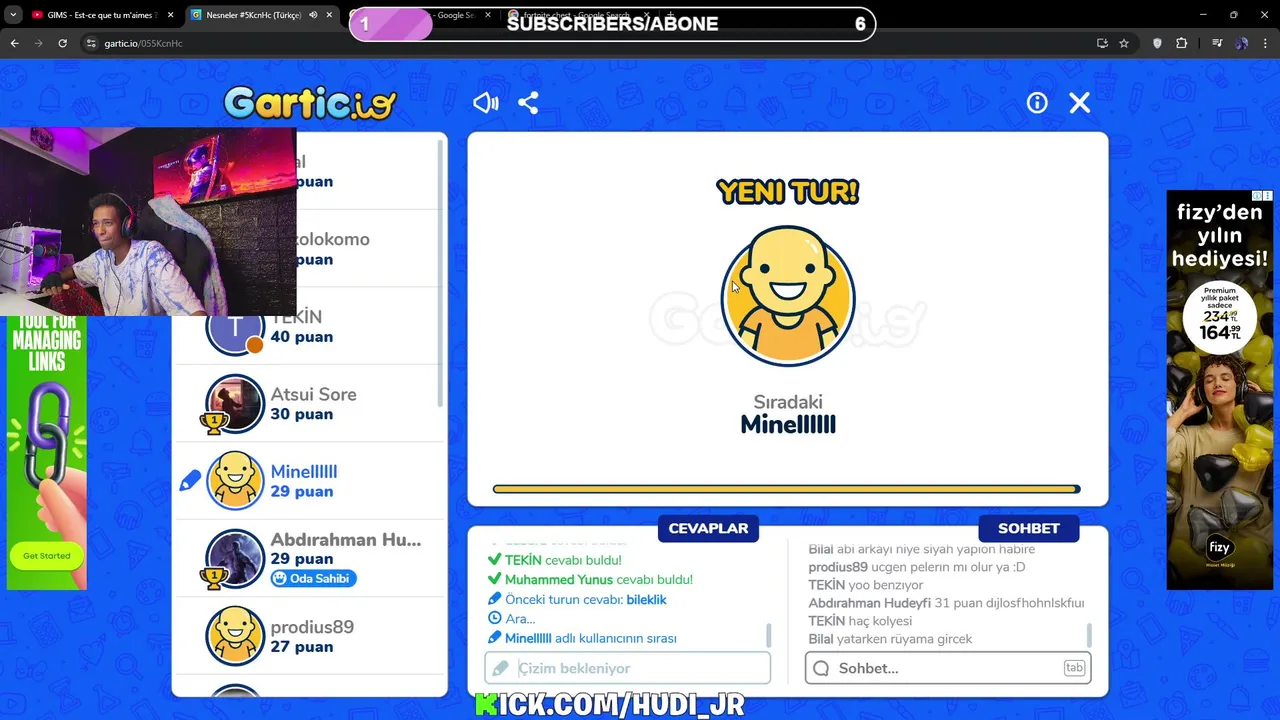Open the media control icon in toolbar

[x=1217, y=43]
